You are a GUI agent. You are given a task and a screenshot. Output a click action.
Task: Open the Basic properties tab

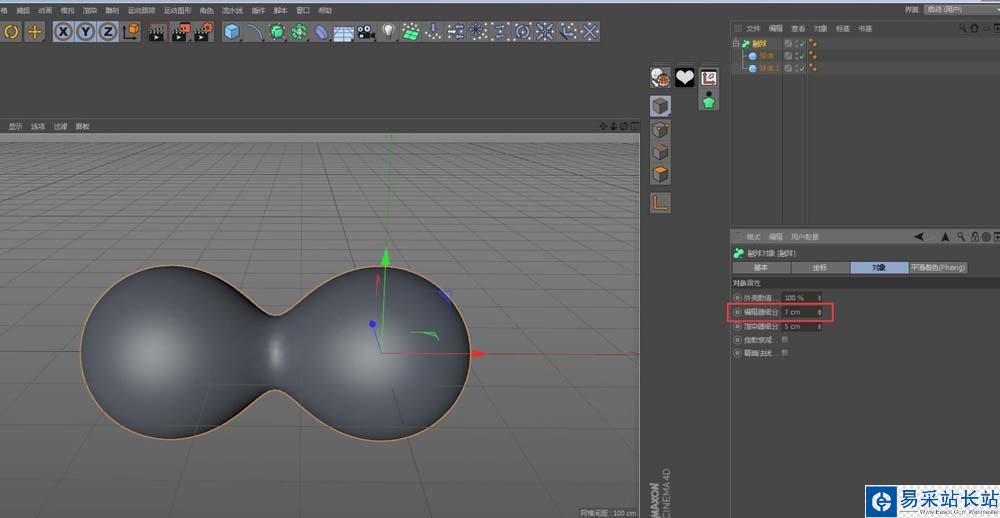[x=761, y=267]
